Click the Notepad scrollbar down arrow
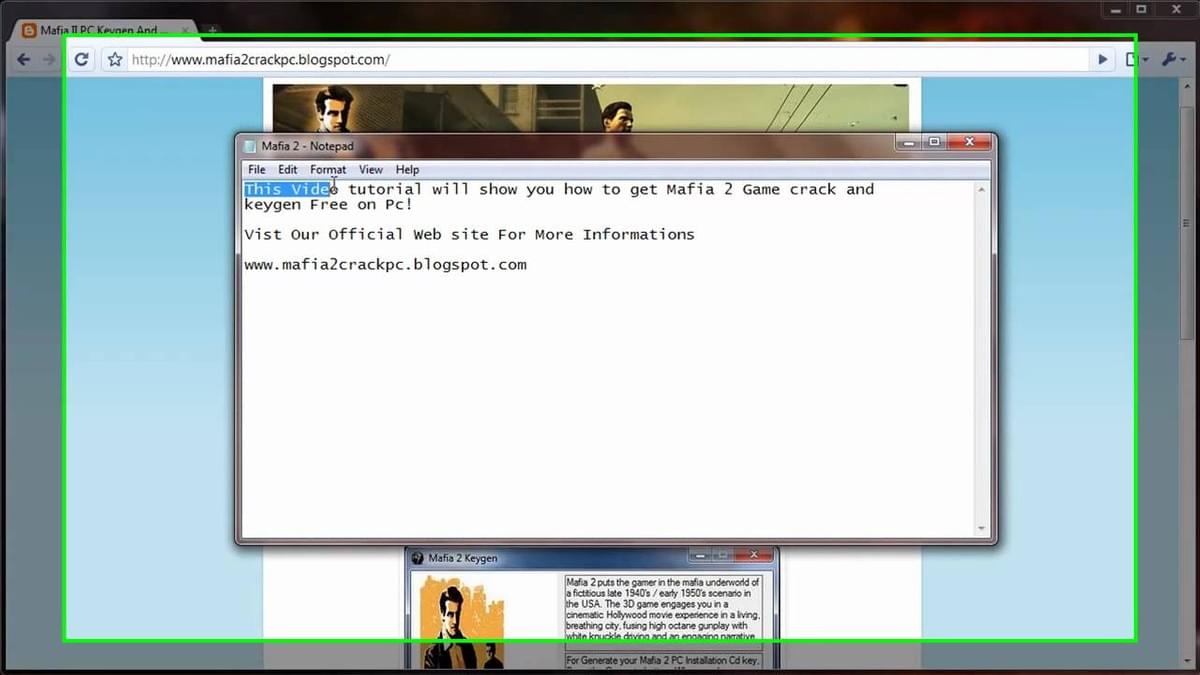The width and height of the screenshot is (1200, 675). [981, 528]
